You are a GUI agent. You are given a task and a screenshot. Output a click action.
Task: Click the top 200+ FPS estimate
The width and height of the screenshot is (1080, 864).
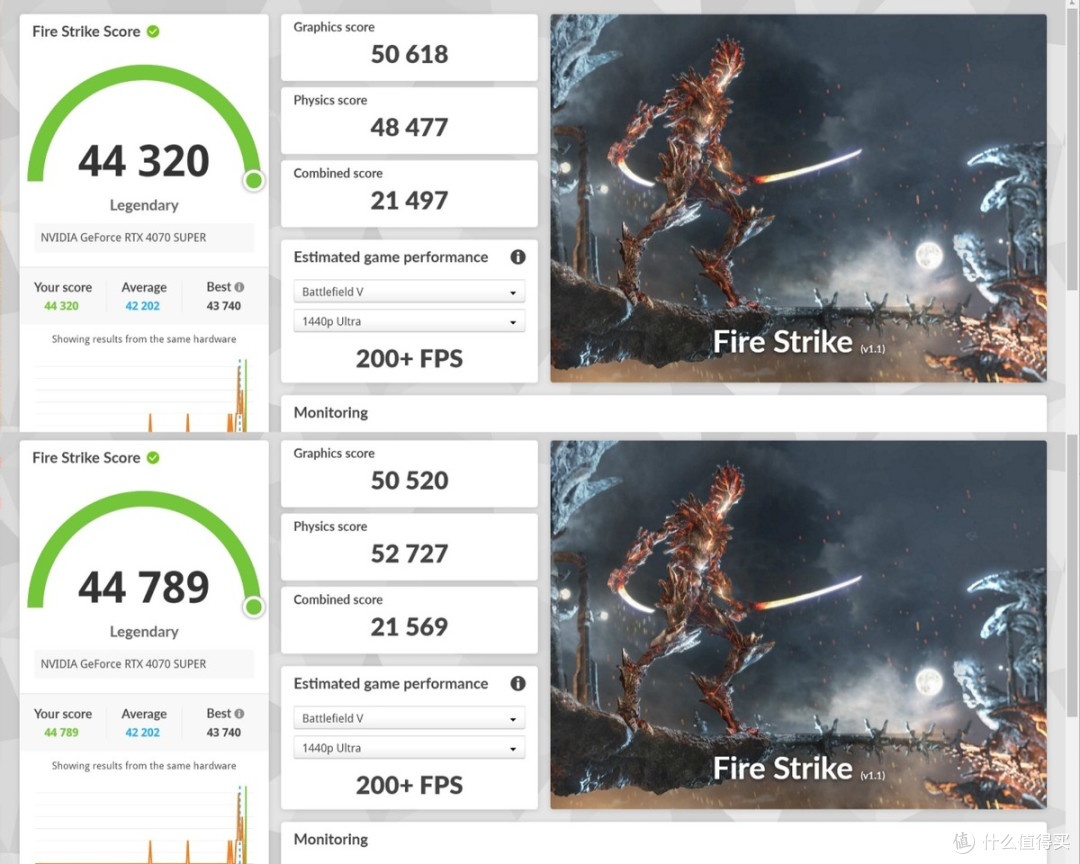point(409,359)
